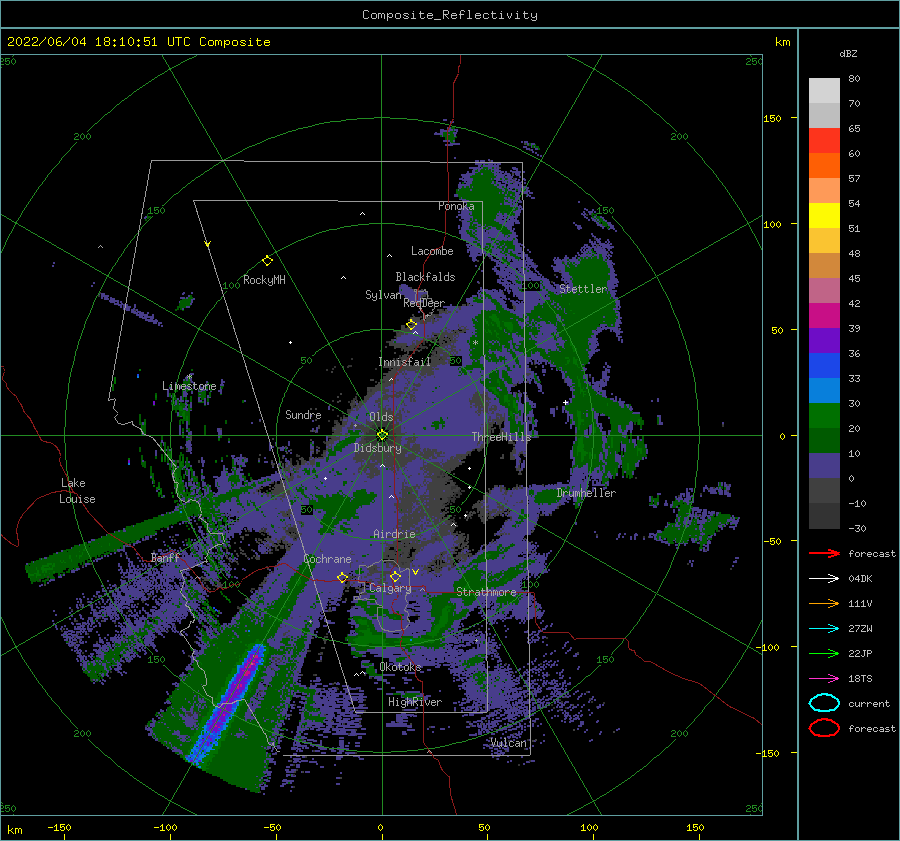The image size is (900, 841).
Task: Select the green 22JP arrow symbol
Action: (x=824, y=653)
